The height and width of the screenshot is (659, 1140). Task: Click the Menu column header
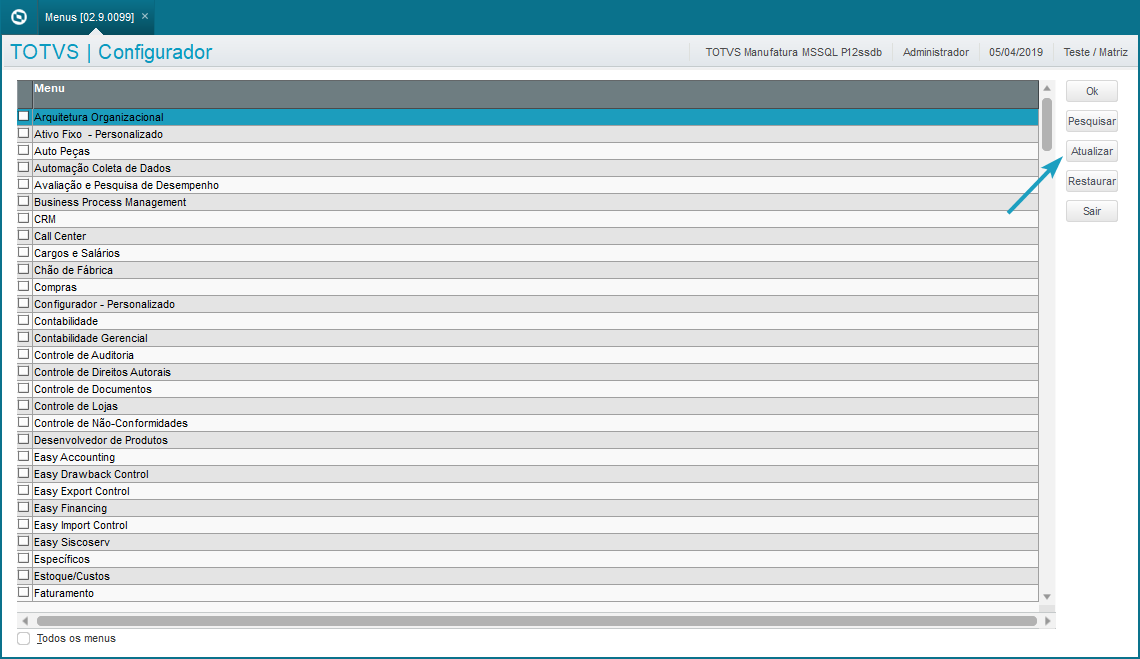(535, 95)
